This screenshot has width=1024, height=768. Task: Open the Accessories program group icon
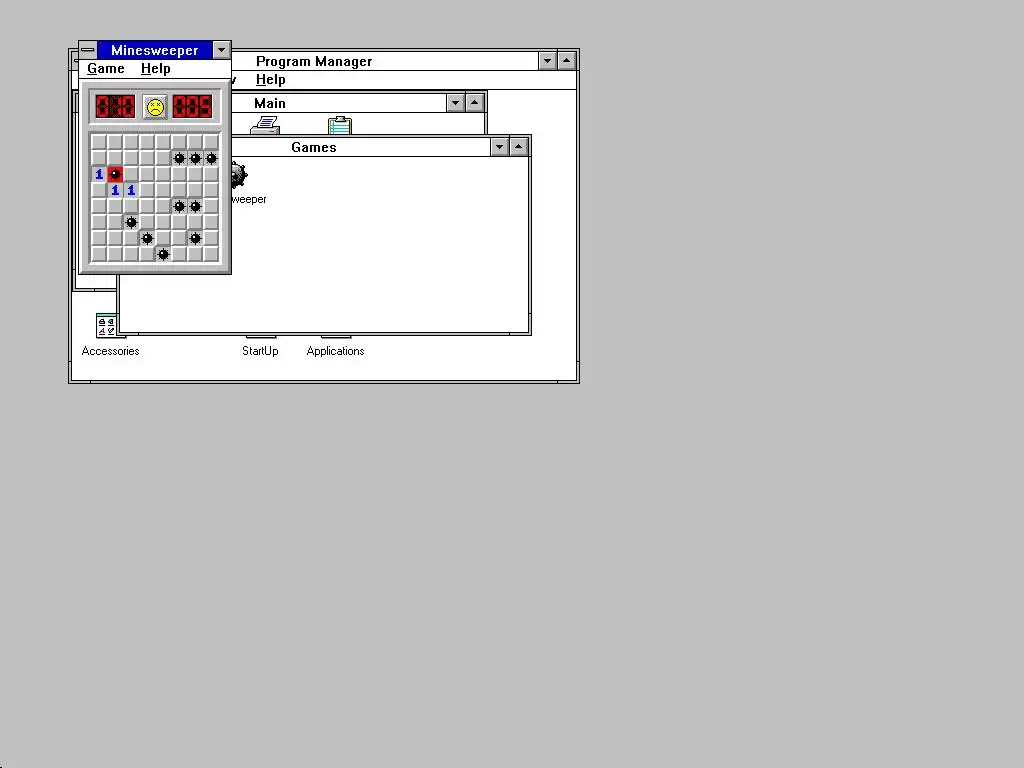tap(106, 326)
